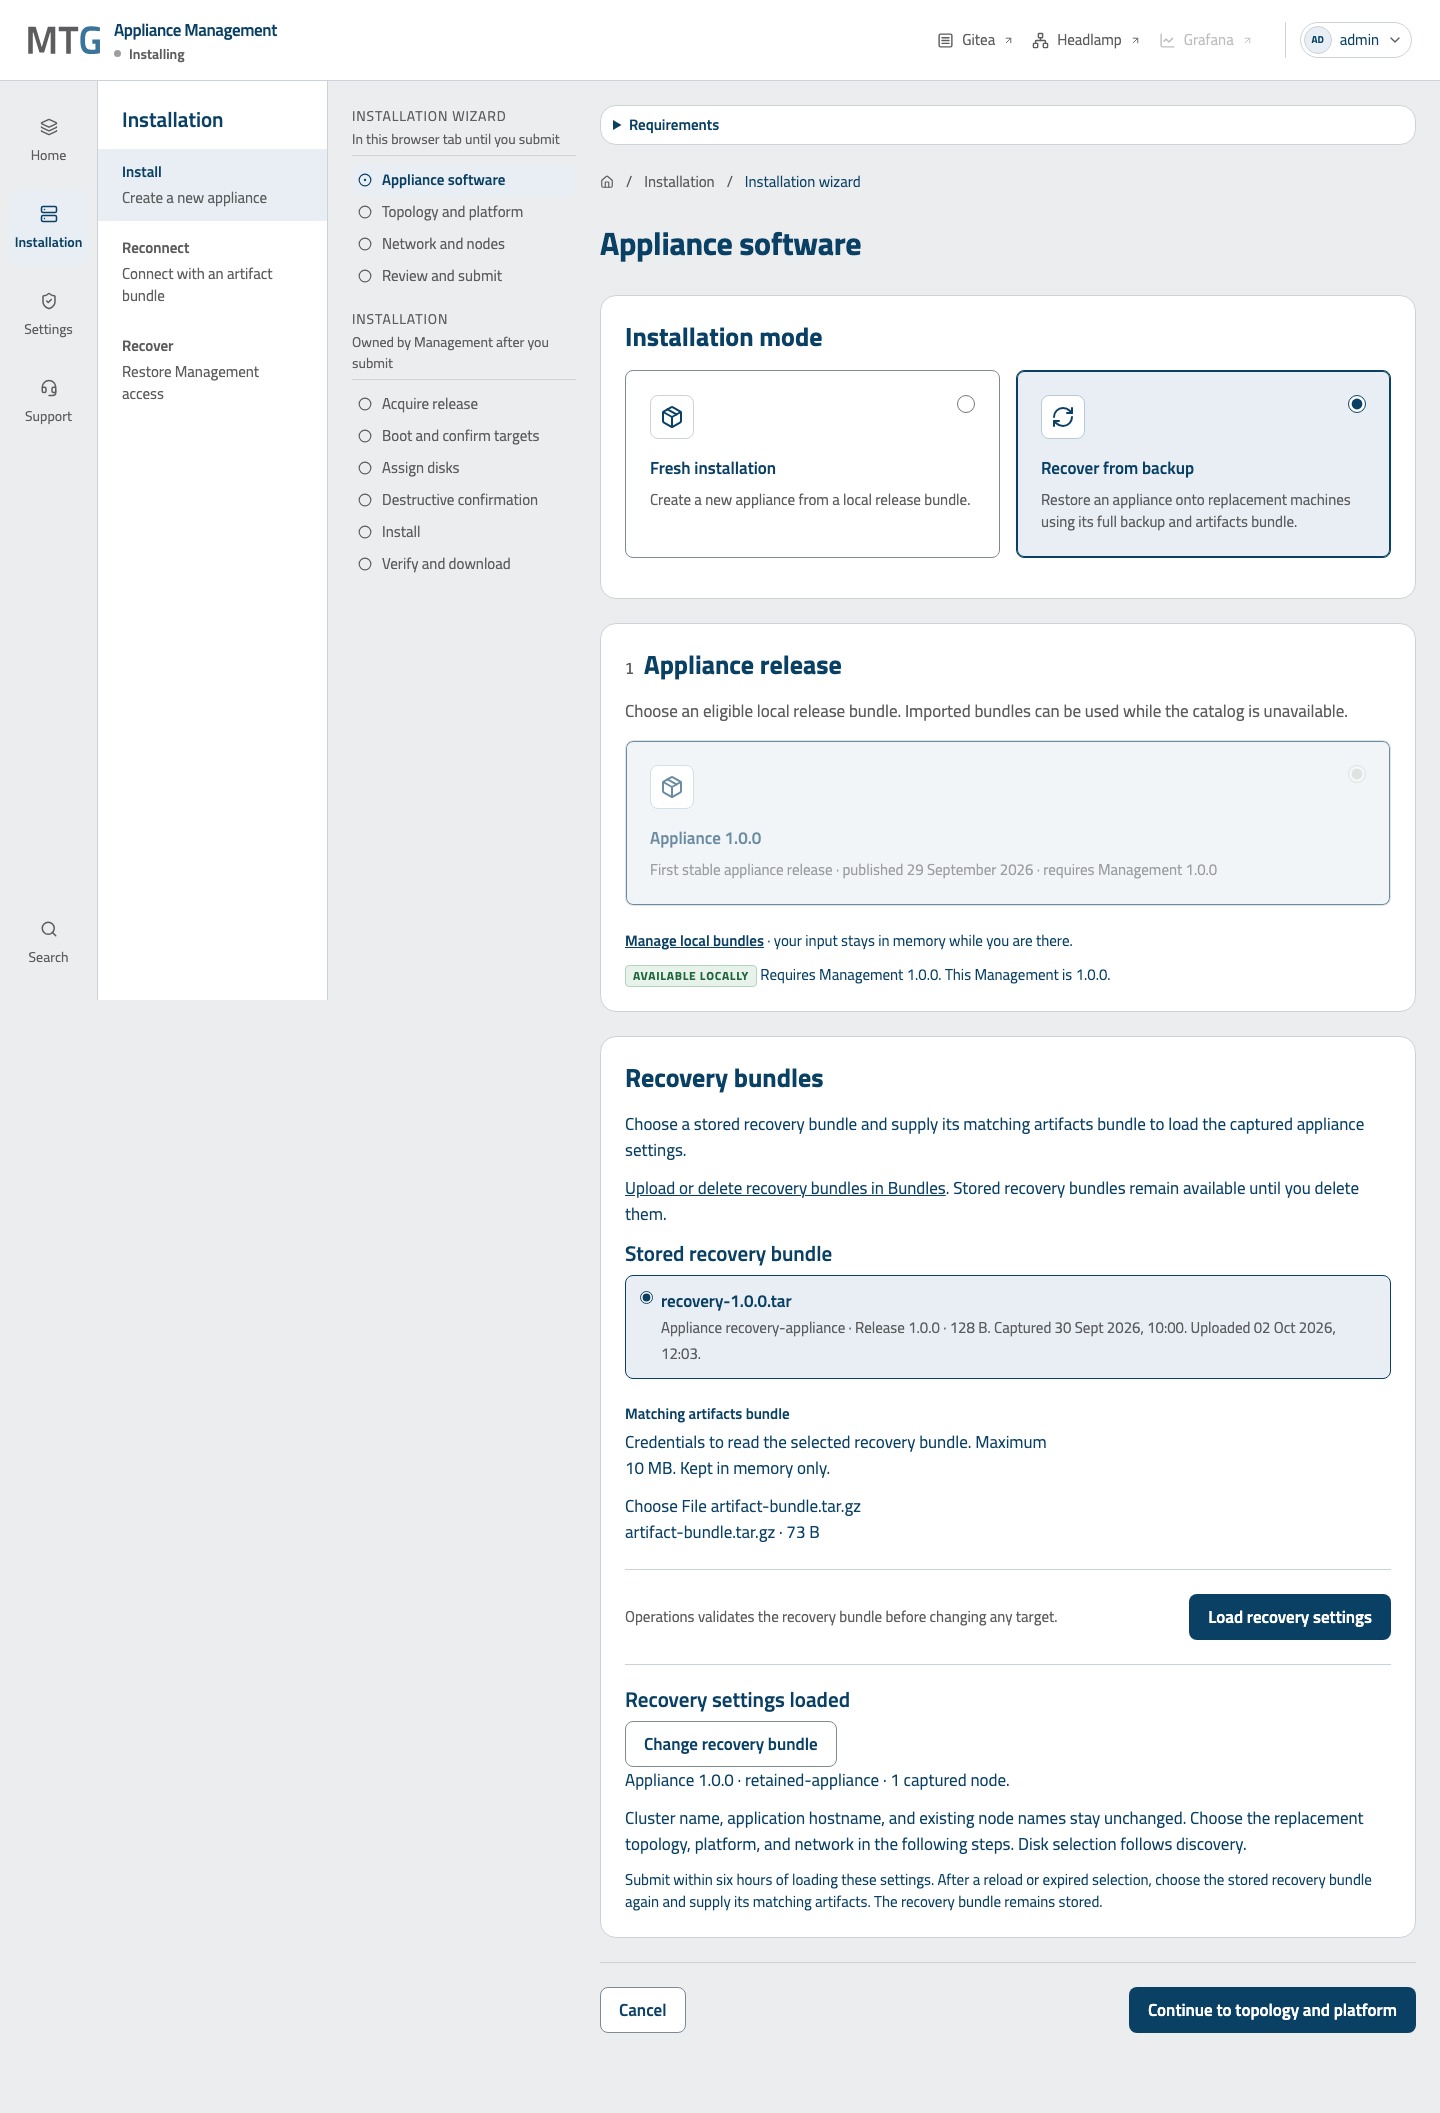This screenshot has width=1440, height=2113.
Task: Expand the Requirements section
Action: click(1008, 125)
